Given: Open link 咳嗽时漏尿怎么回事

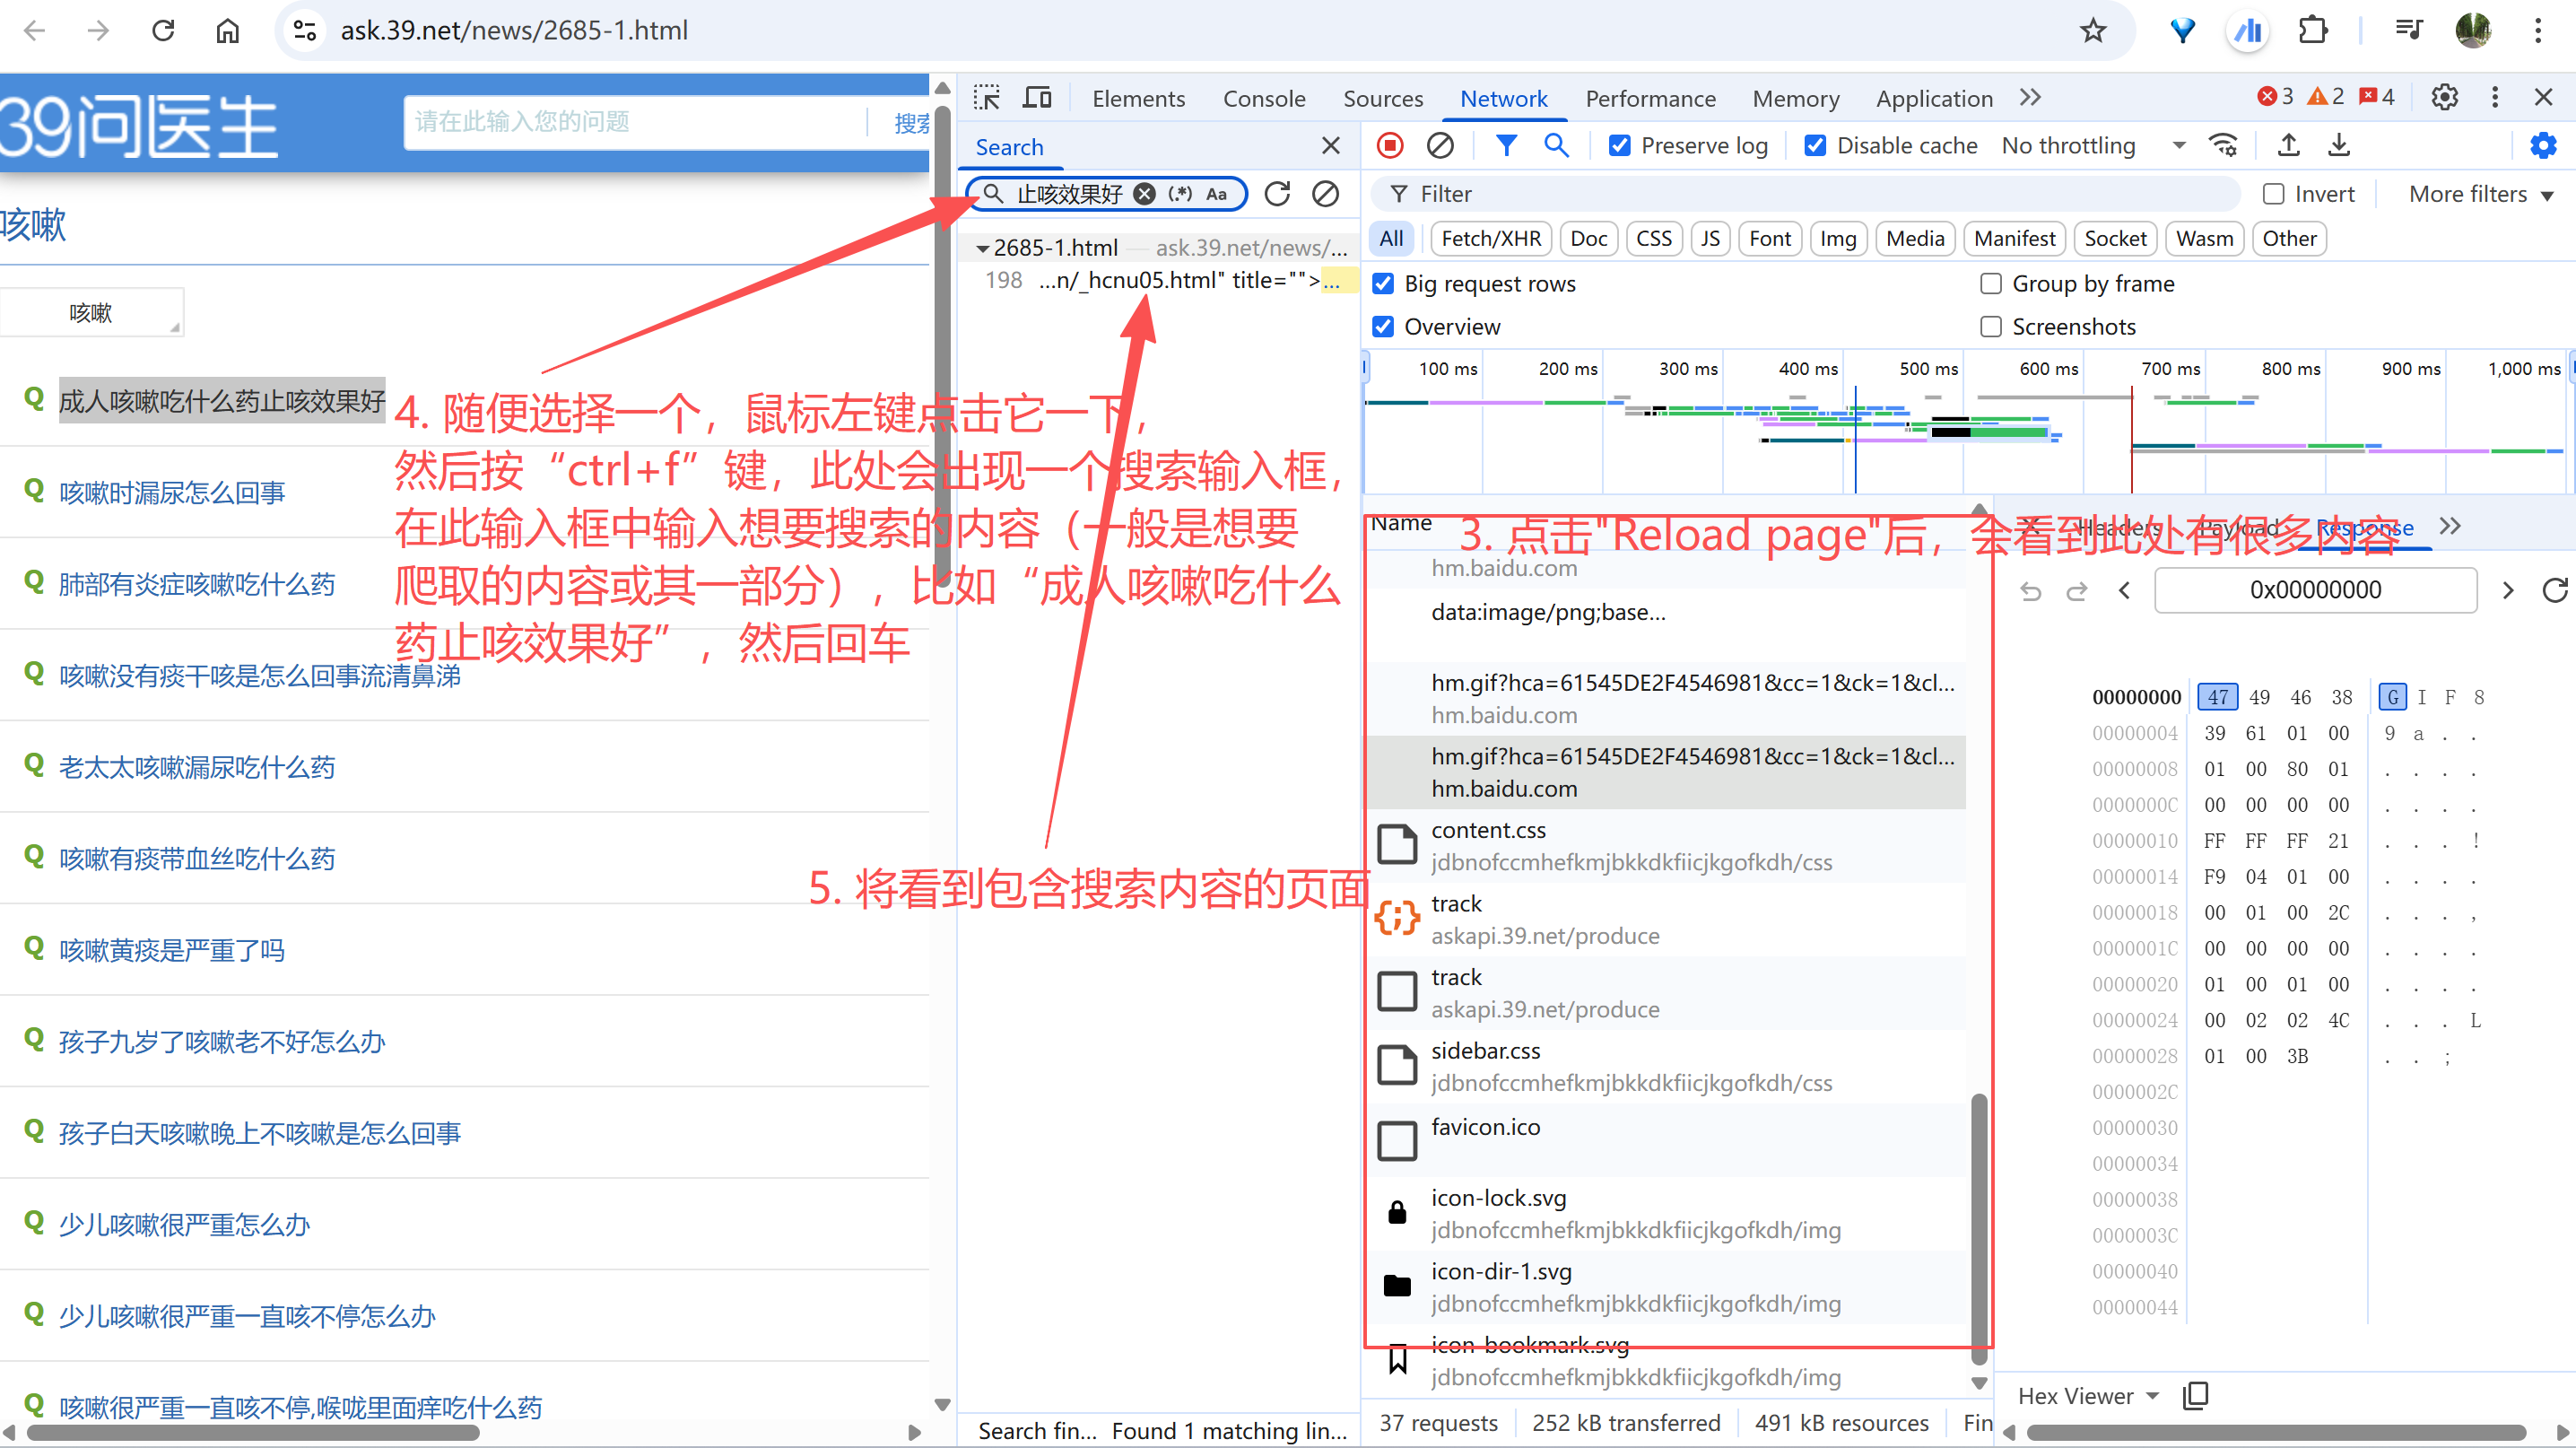Looking at the screenshot, I should [x=172, y=492].
